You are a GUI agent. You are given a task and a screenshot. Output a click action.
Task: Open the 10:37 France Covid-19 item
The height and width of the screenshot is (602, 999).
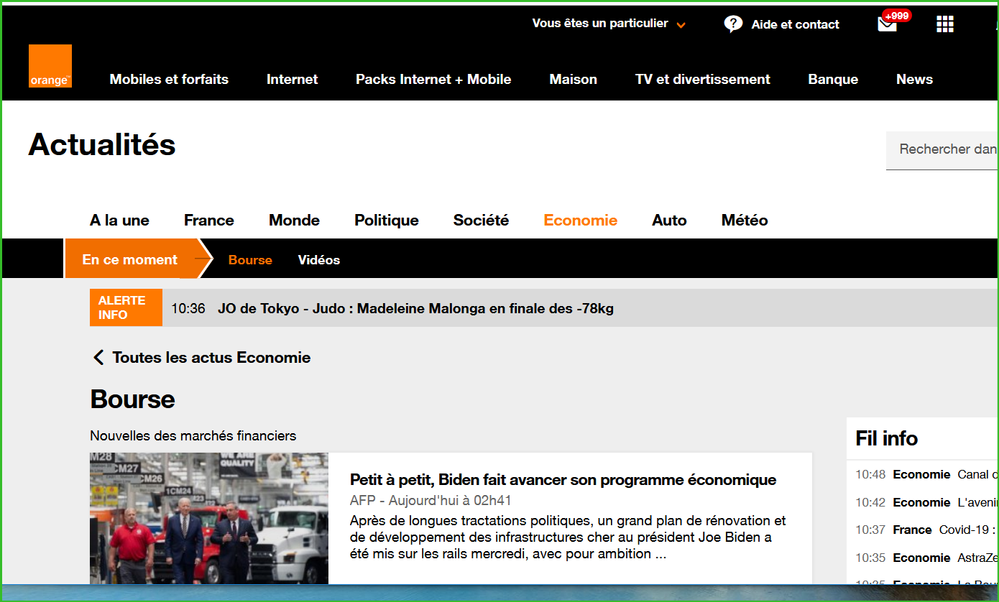pos(925,530)
